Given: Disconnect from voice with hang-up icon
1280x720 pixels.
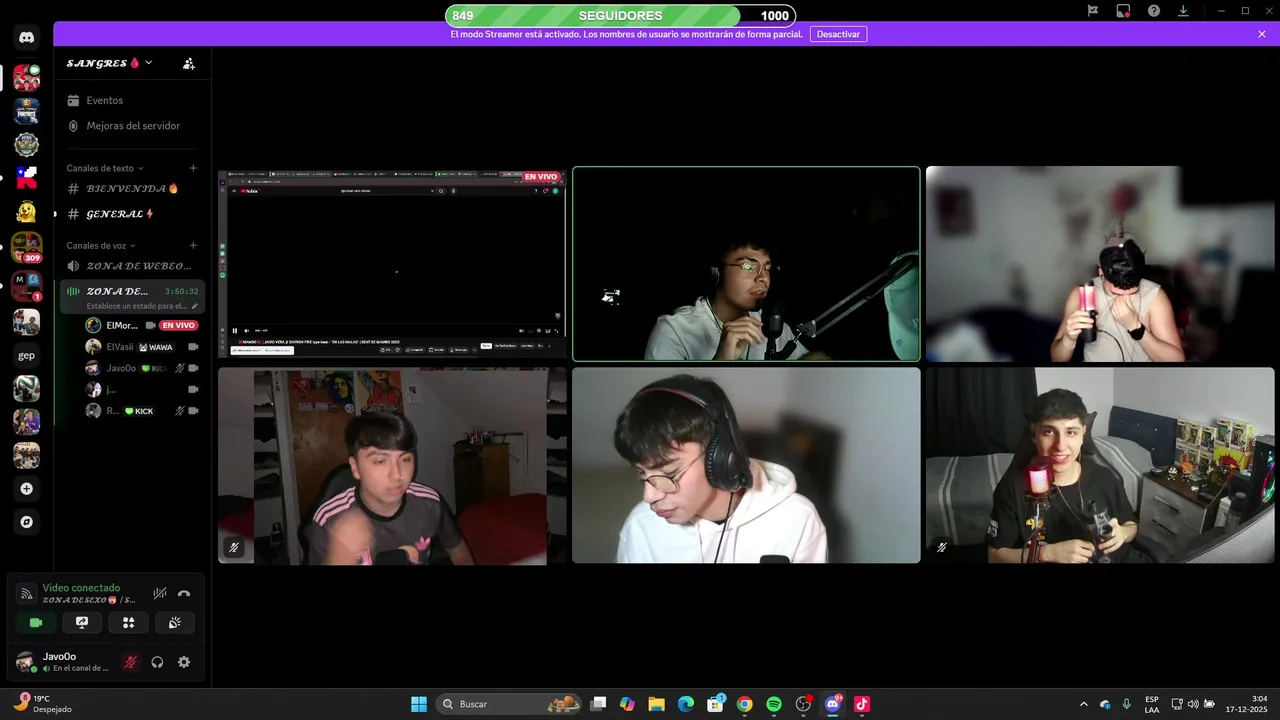Looking at the screenshot, I should tap(184, 593).
